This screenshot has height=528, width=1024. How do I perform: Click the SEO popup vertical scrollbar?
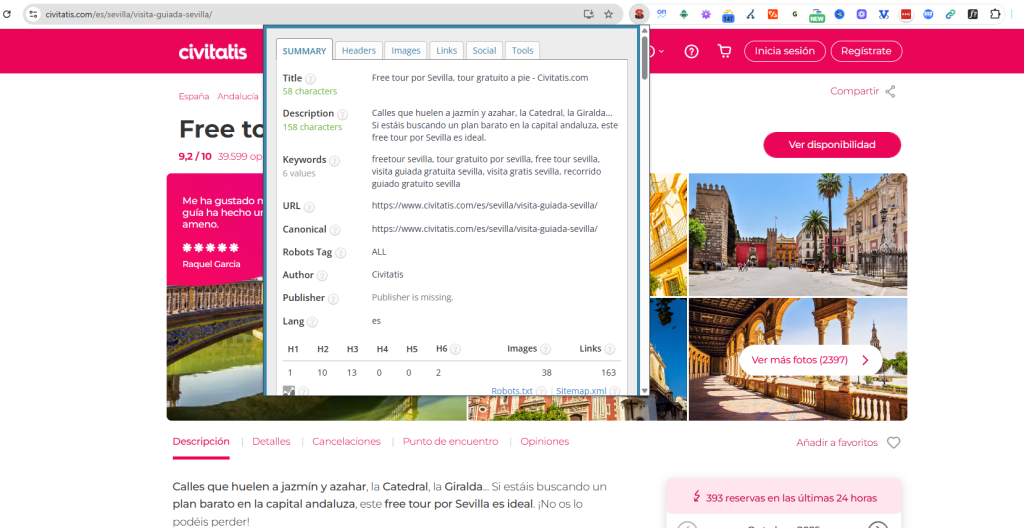(644, 200)
